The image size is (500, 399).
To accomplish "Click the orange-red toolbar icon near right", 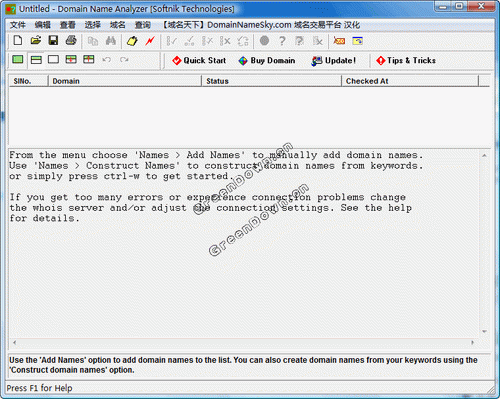I will tap(339, 41).
